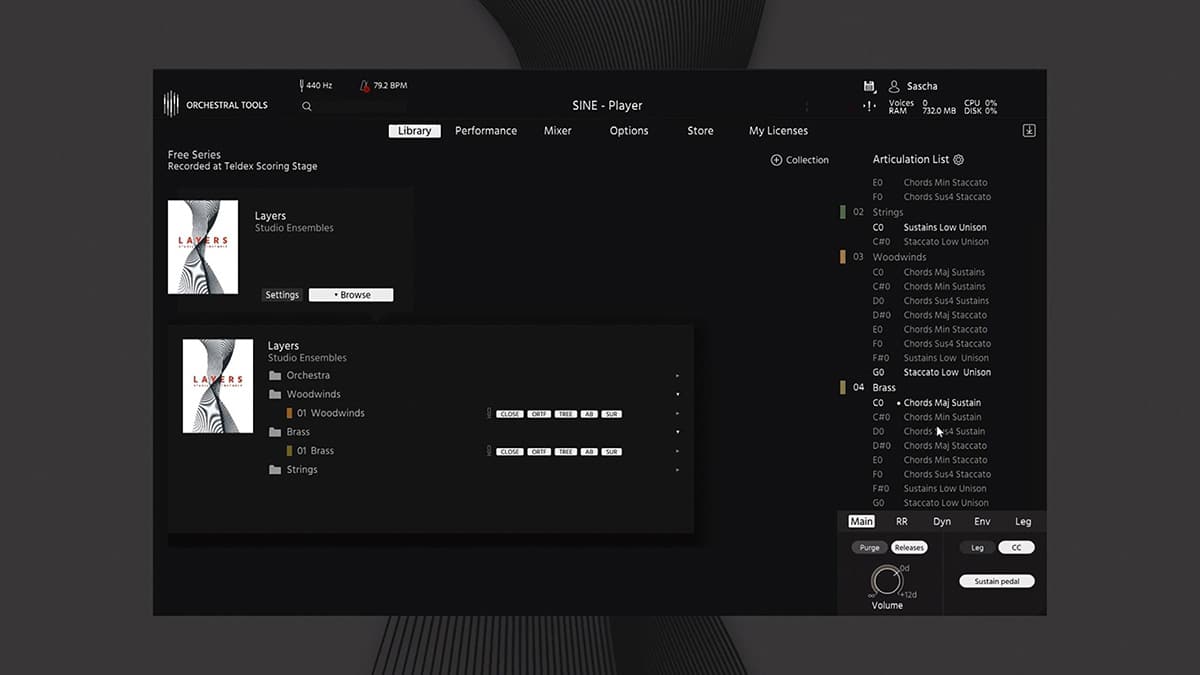
Task: Click the Woodwinds folder icon
Action: pos(275,395)
